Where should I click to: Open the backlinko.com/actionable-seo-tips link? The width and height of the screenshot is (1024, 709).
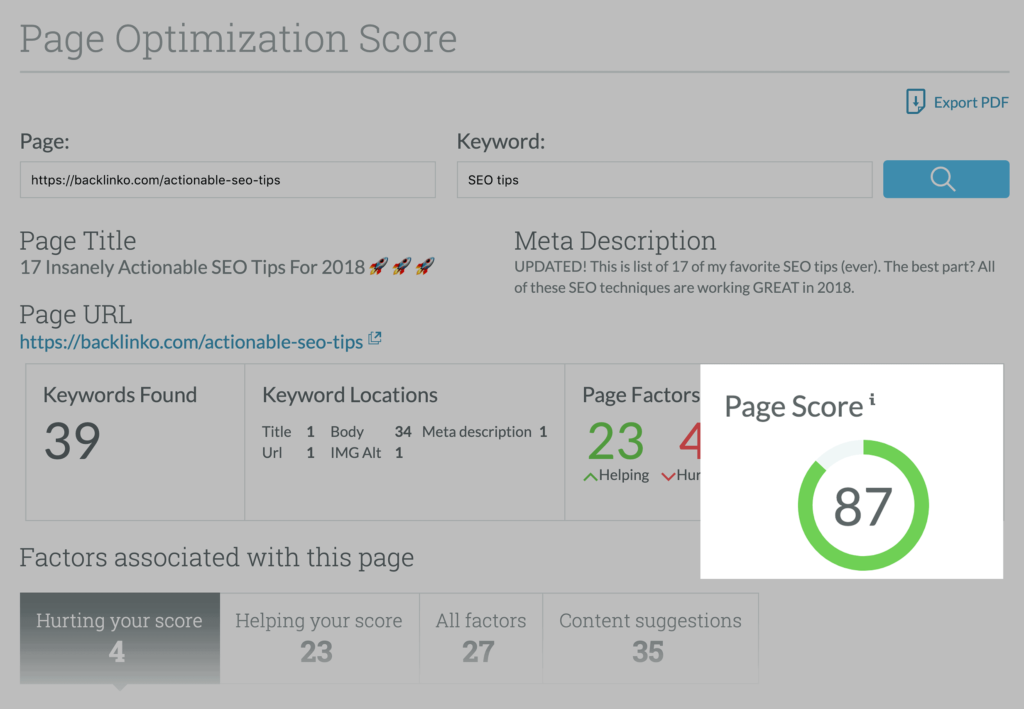tap(191, 342)
